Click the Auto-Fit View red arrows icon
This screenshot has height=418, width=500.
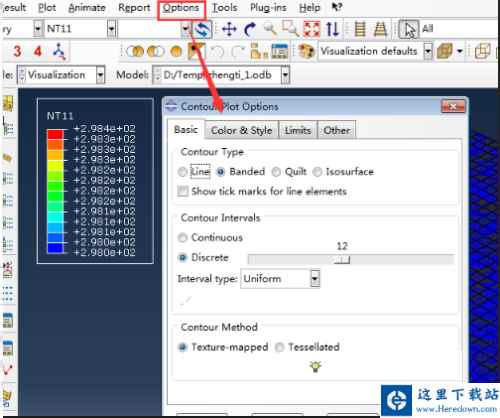[x=312, y=29]
